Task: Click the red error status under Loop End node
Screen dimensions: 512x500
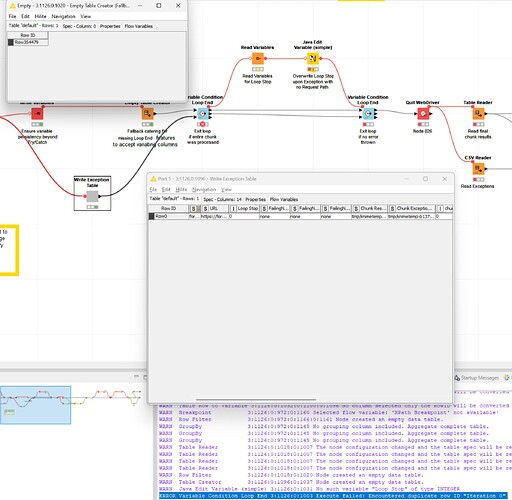Action: [x=203, y=124]
